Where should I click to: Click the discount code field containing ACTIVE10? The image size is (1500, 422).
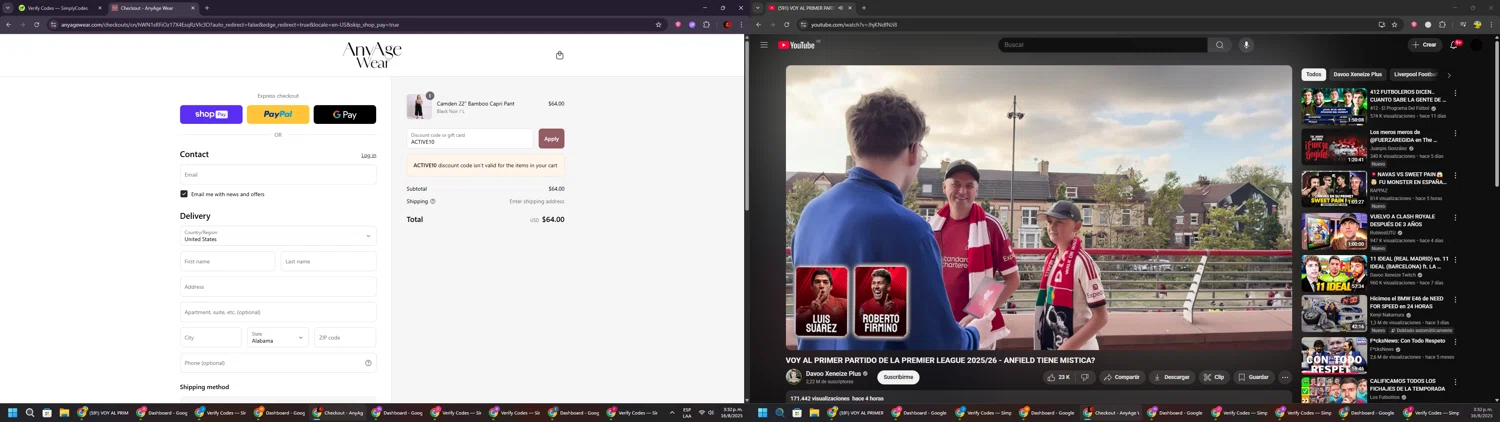pos(470,138)
